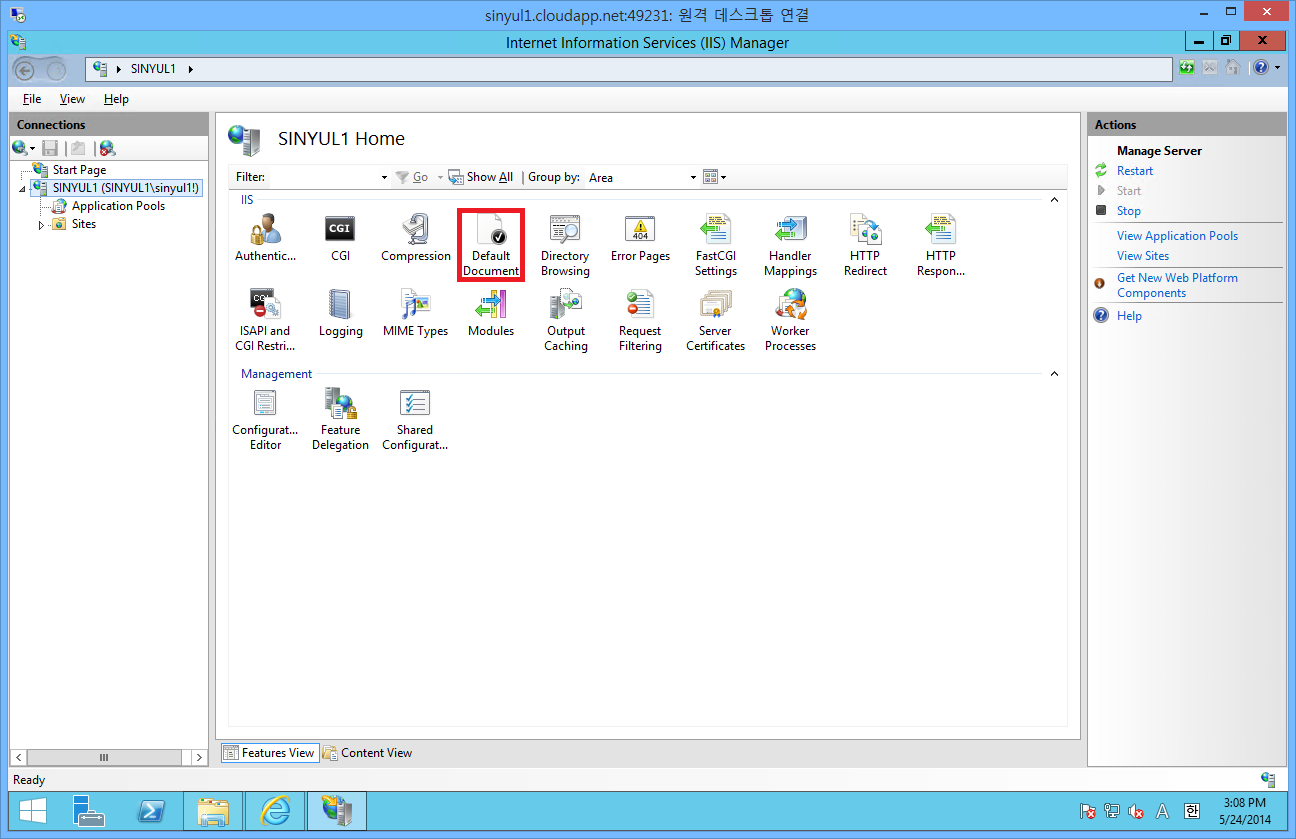This screenshot has height=839, width=1296.
Task: Open the Help menu
Action: [116, 99]
